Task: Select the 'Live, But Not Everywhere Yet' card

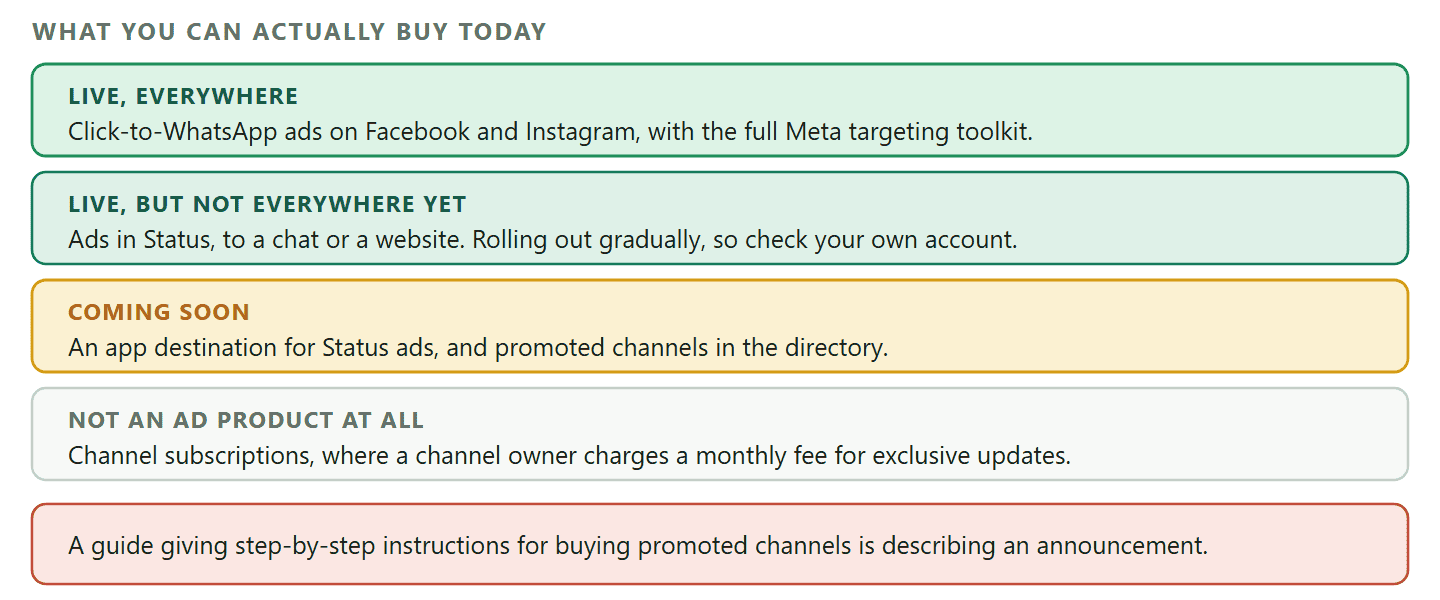Action: click(720, 218)
